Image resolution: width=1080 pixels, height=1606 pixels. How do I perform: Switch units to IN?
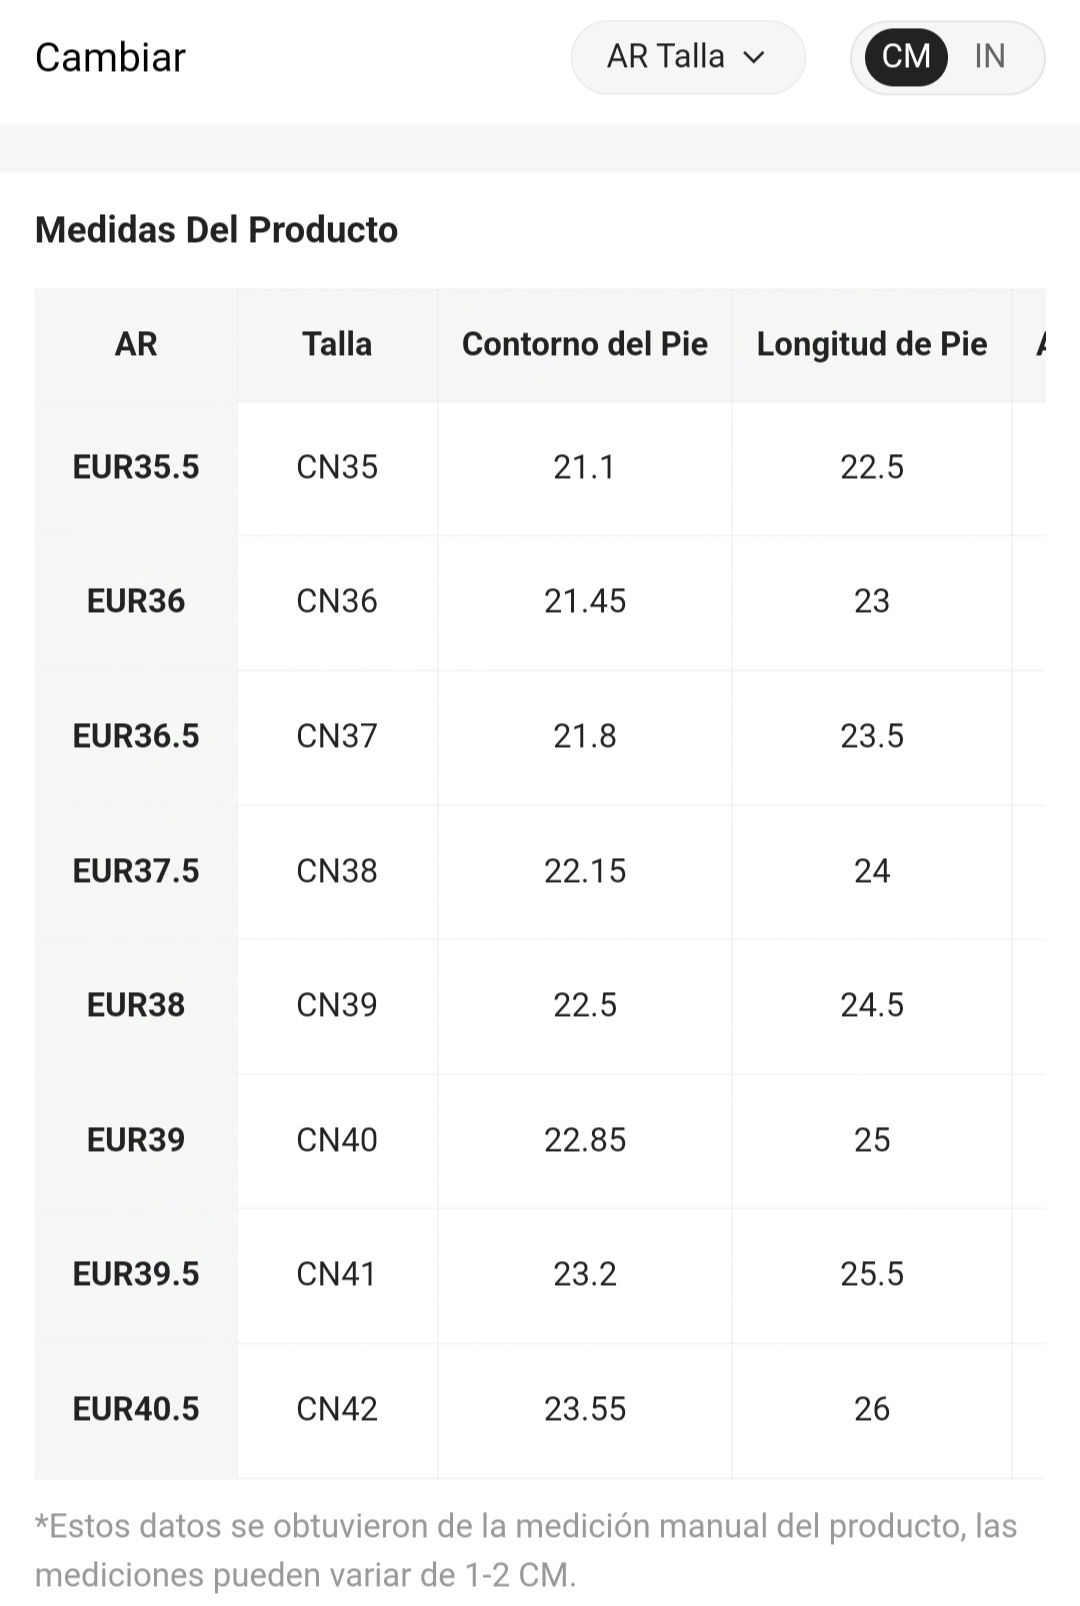point(989,57)
